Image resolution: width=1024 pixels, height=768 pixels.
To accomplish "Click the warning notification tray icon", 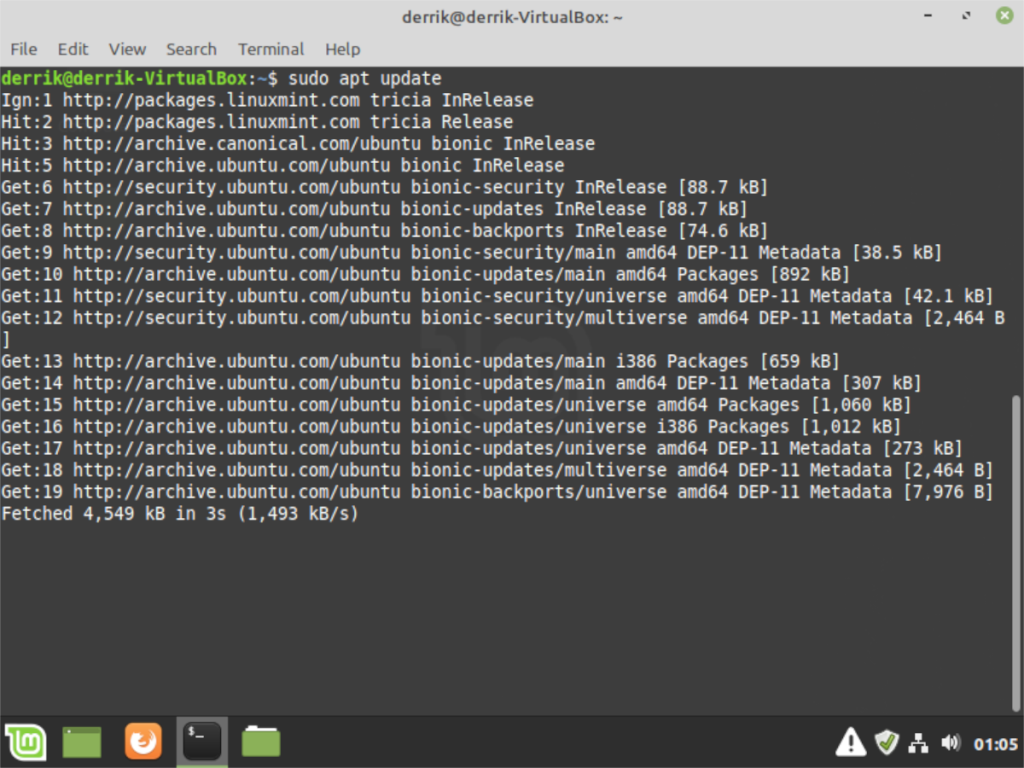I will click(x=850, y=742).
